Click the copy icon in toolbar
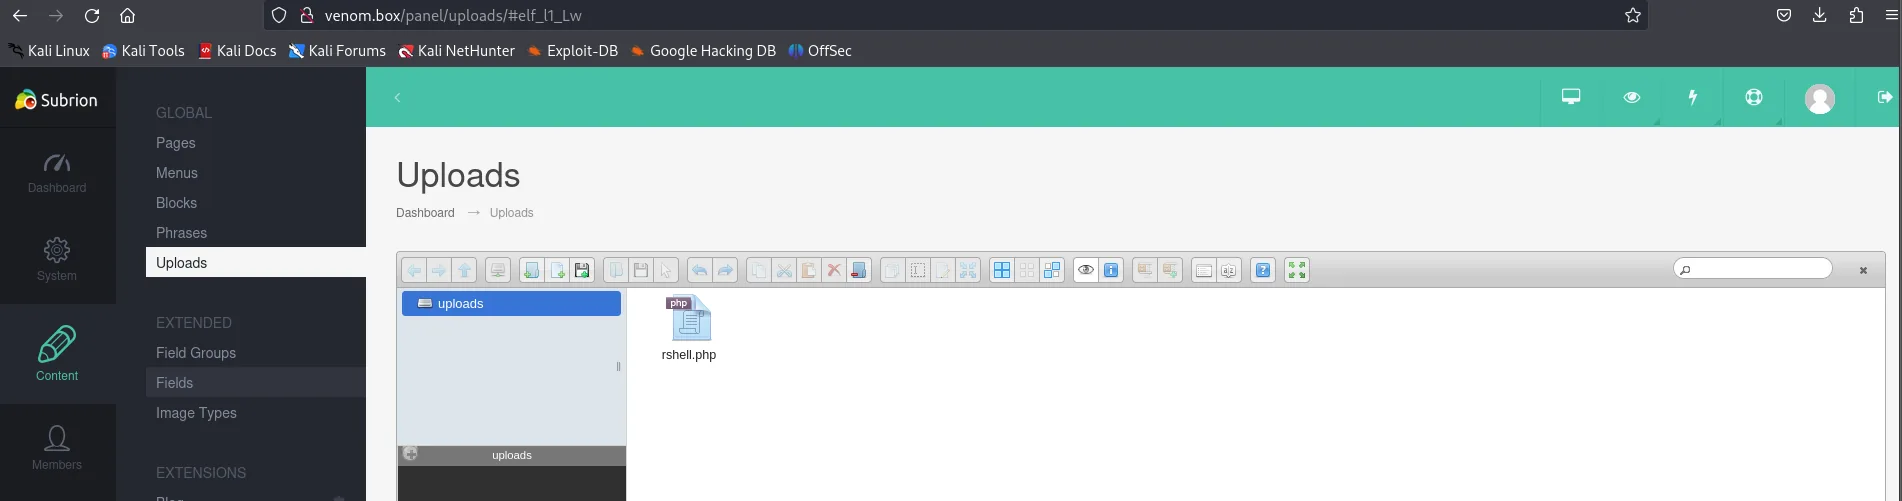 759,270
